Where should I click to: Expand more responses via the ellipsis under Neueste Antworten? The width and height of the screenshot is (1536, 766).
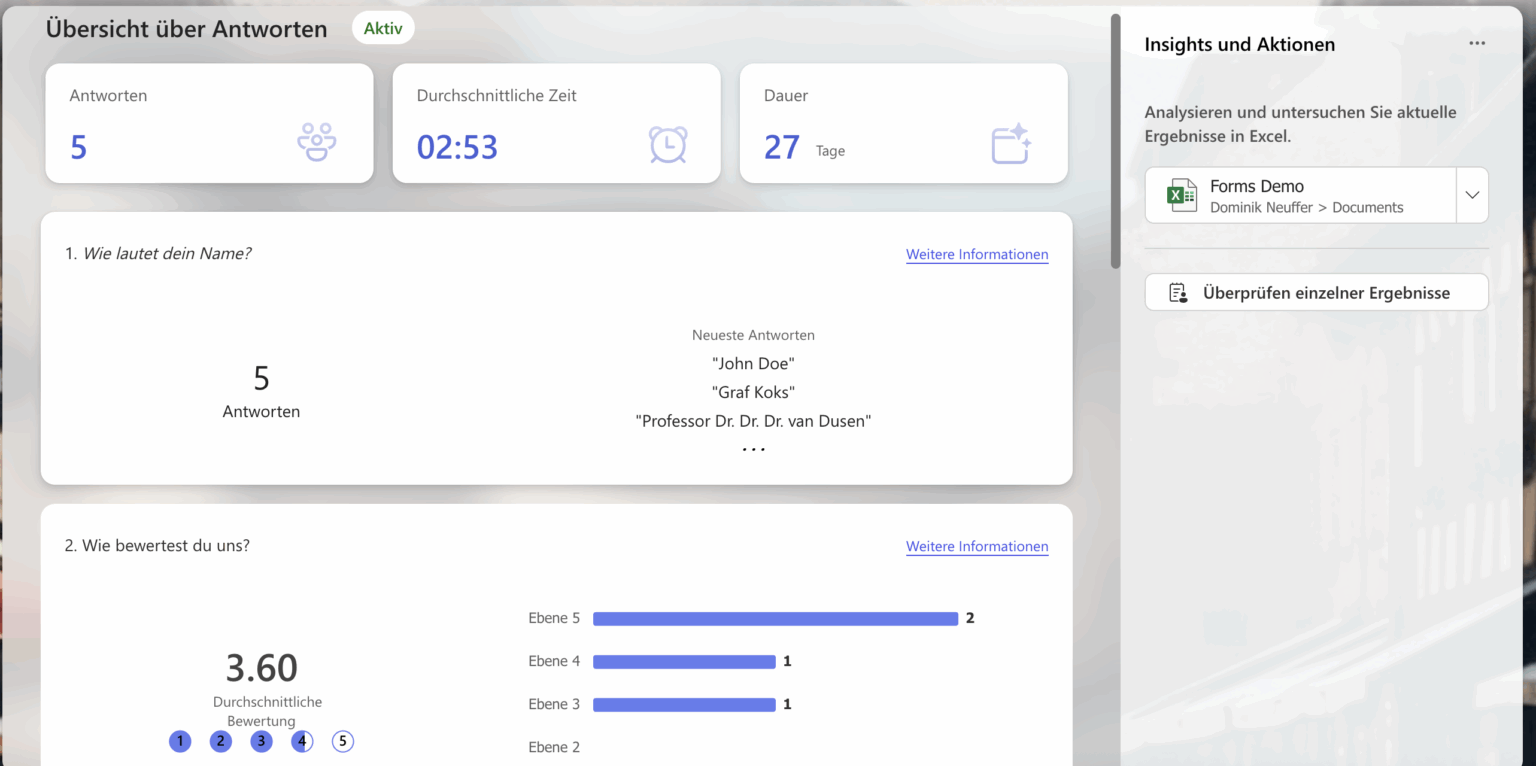(753, 447)
